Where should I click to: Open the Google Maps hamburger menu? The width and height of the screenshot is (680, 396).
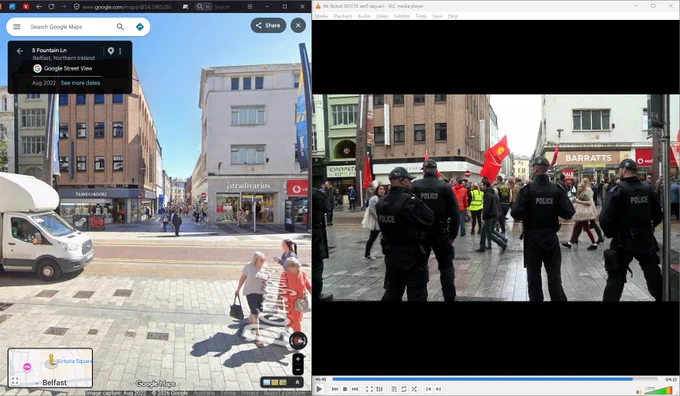[x=17, y=27]
